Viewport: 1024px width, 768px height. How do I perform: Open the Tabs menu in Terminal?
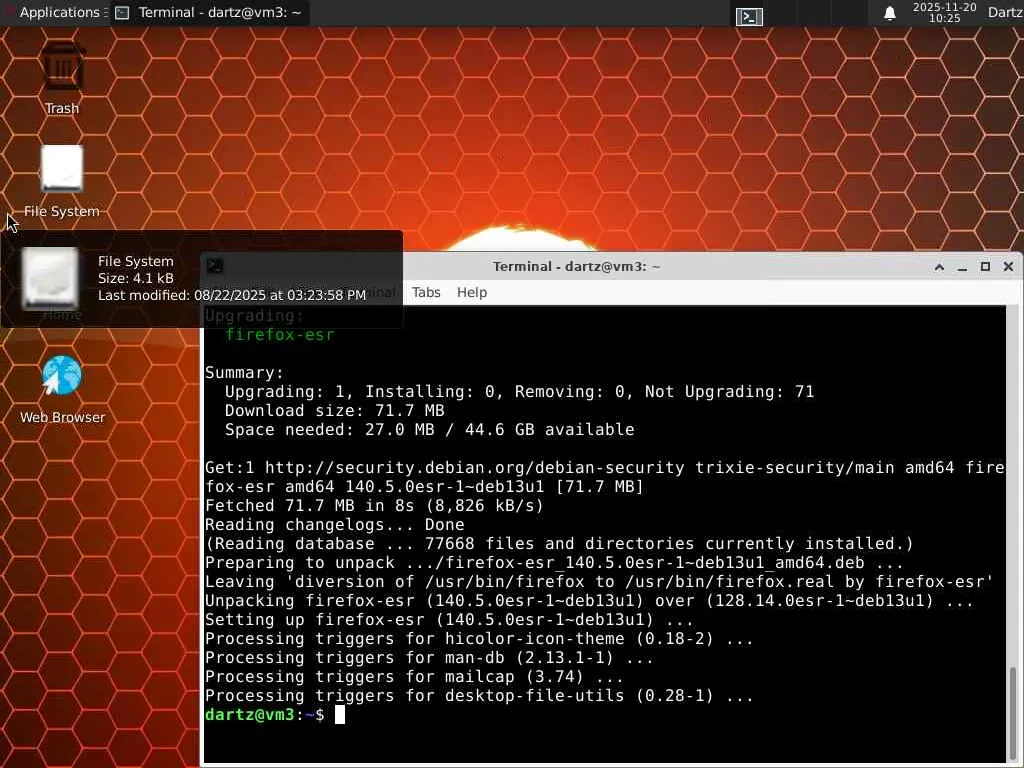point(426,293)
